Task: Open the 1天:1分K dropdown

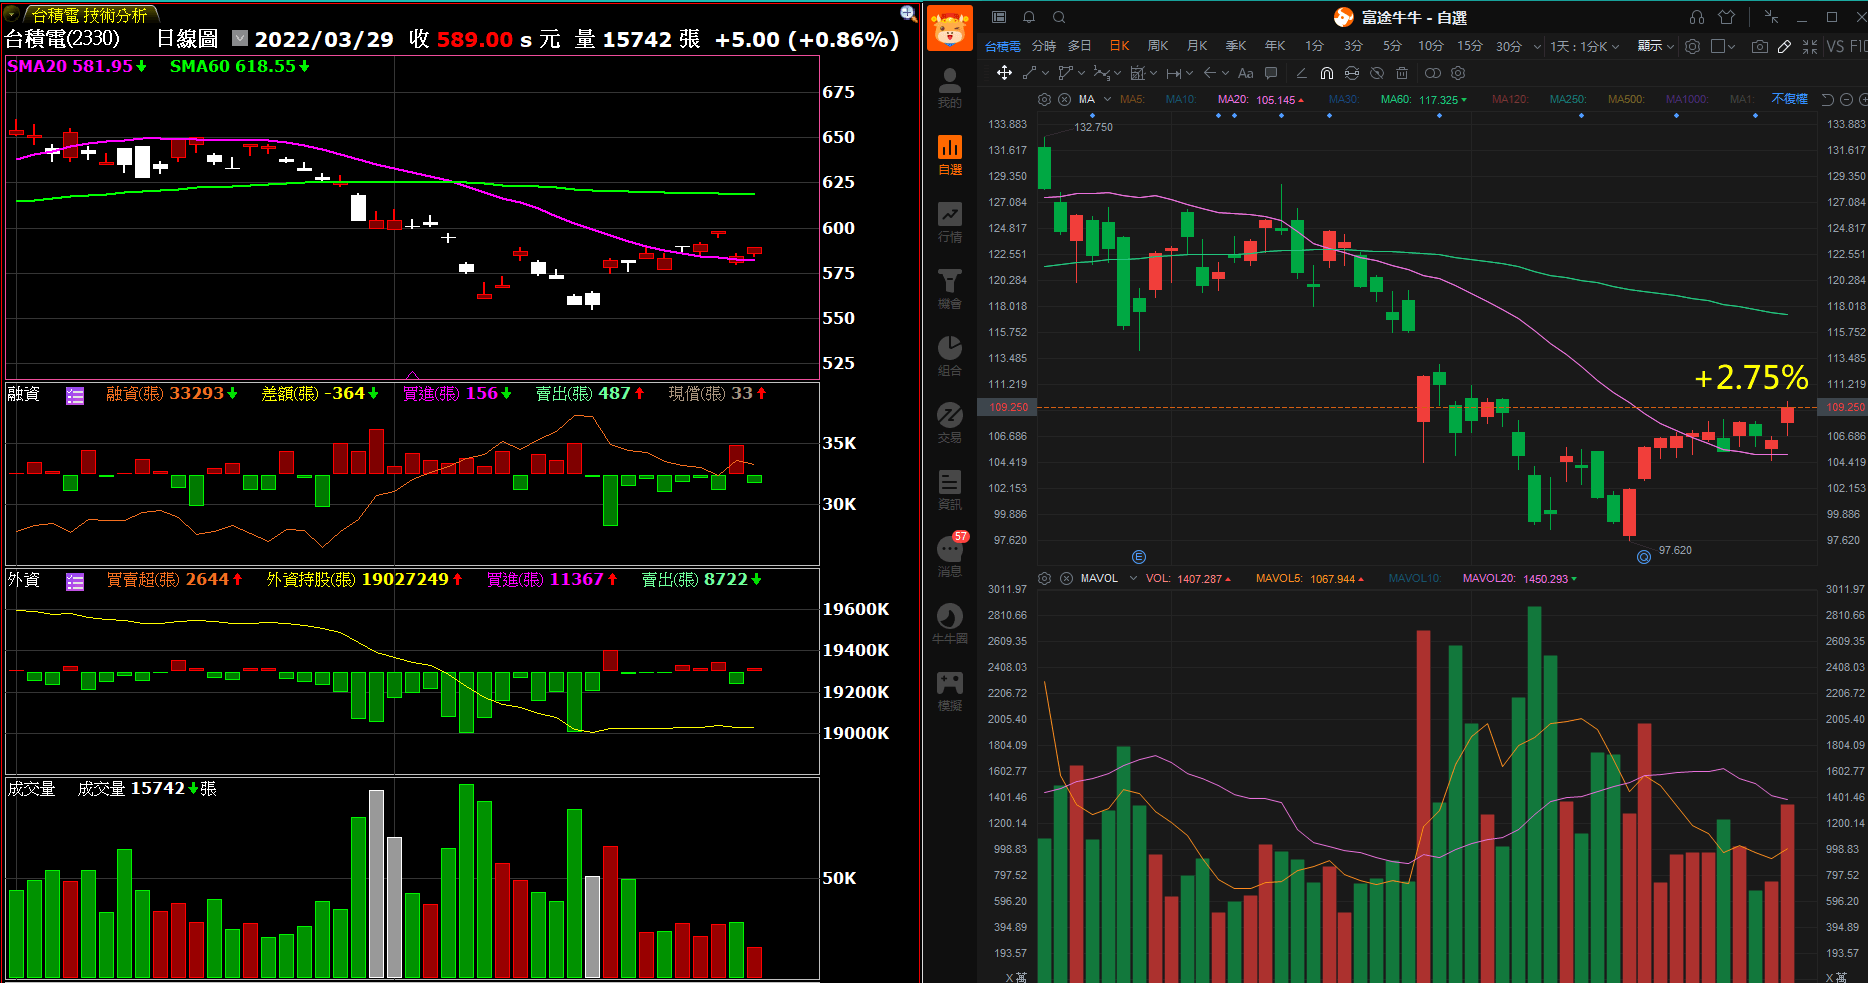Action: coord(1585,46)
